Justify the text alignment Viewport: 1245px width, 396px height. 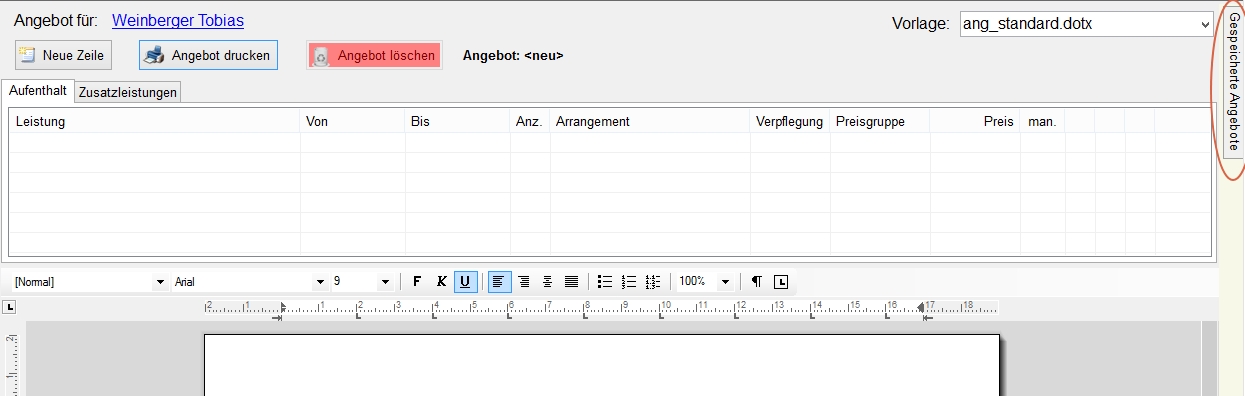tap(571, 282)
